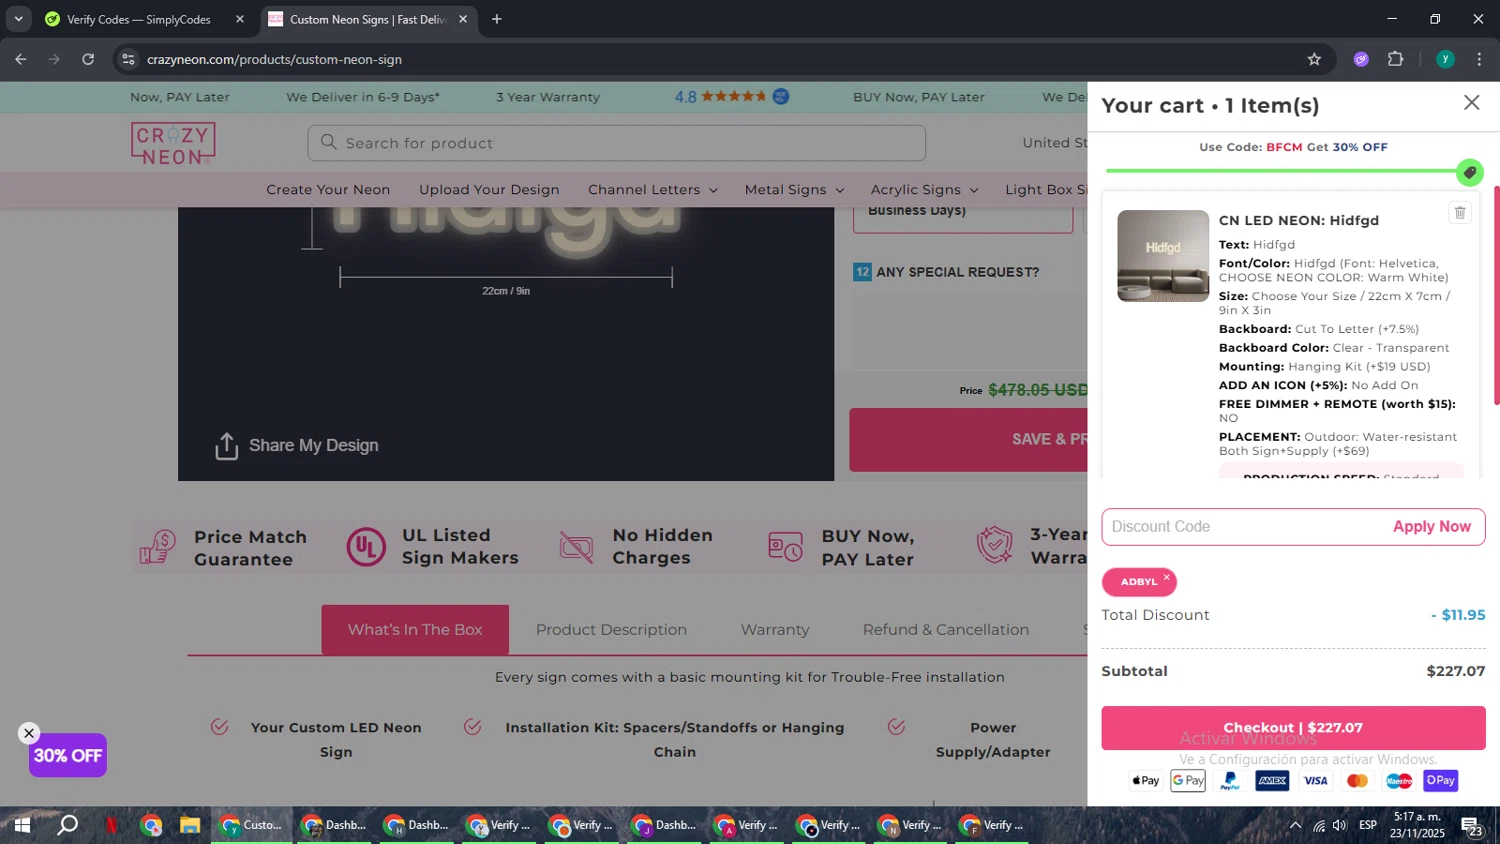Open Upload Your Design menu item
The height and width of the screenshot is (844, 1500).
(x=489, y=190)
